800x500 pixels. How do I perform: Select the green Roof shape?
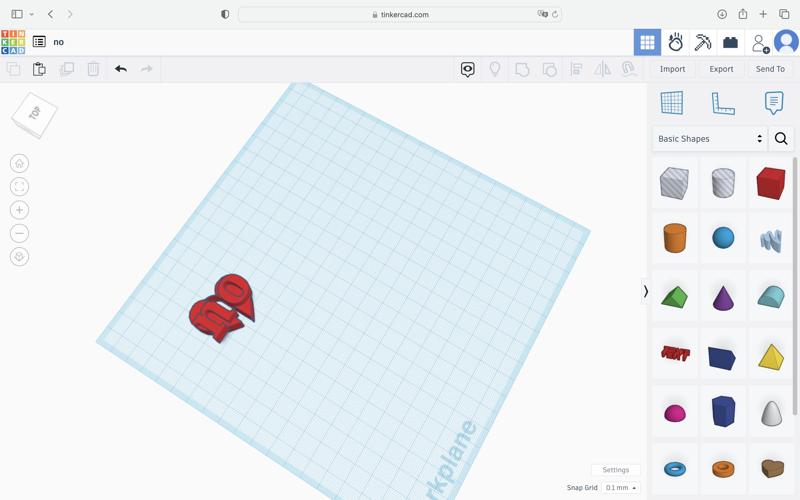[x=674, y=296]
